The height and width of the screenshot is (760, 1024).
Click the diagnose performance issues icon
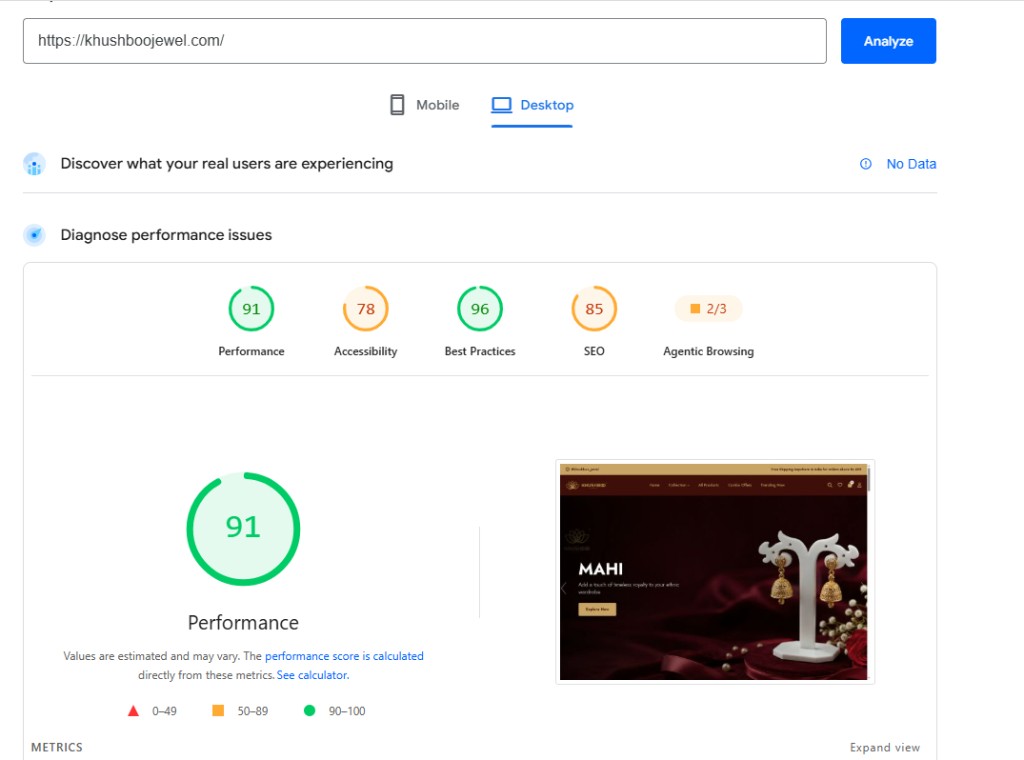point(34,235)
